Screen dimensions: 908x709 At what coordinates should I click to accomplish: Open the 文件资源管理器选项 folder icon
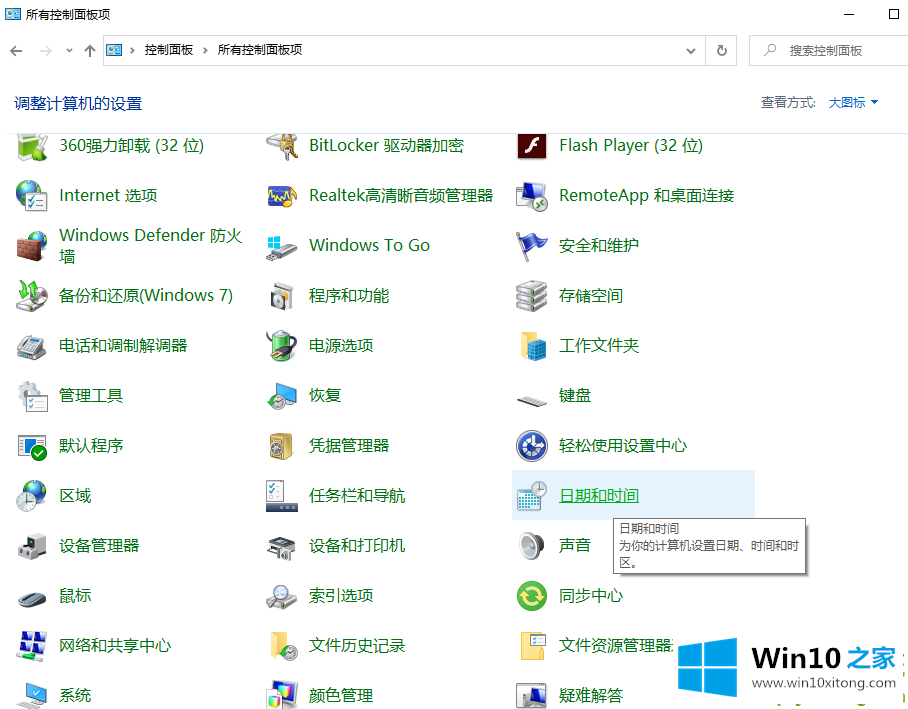[x=533, y=646]
